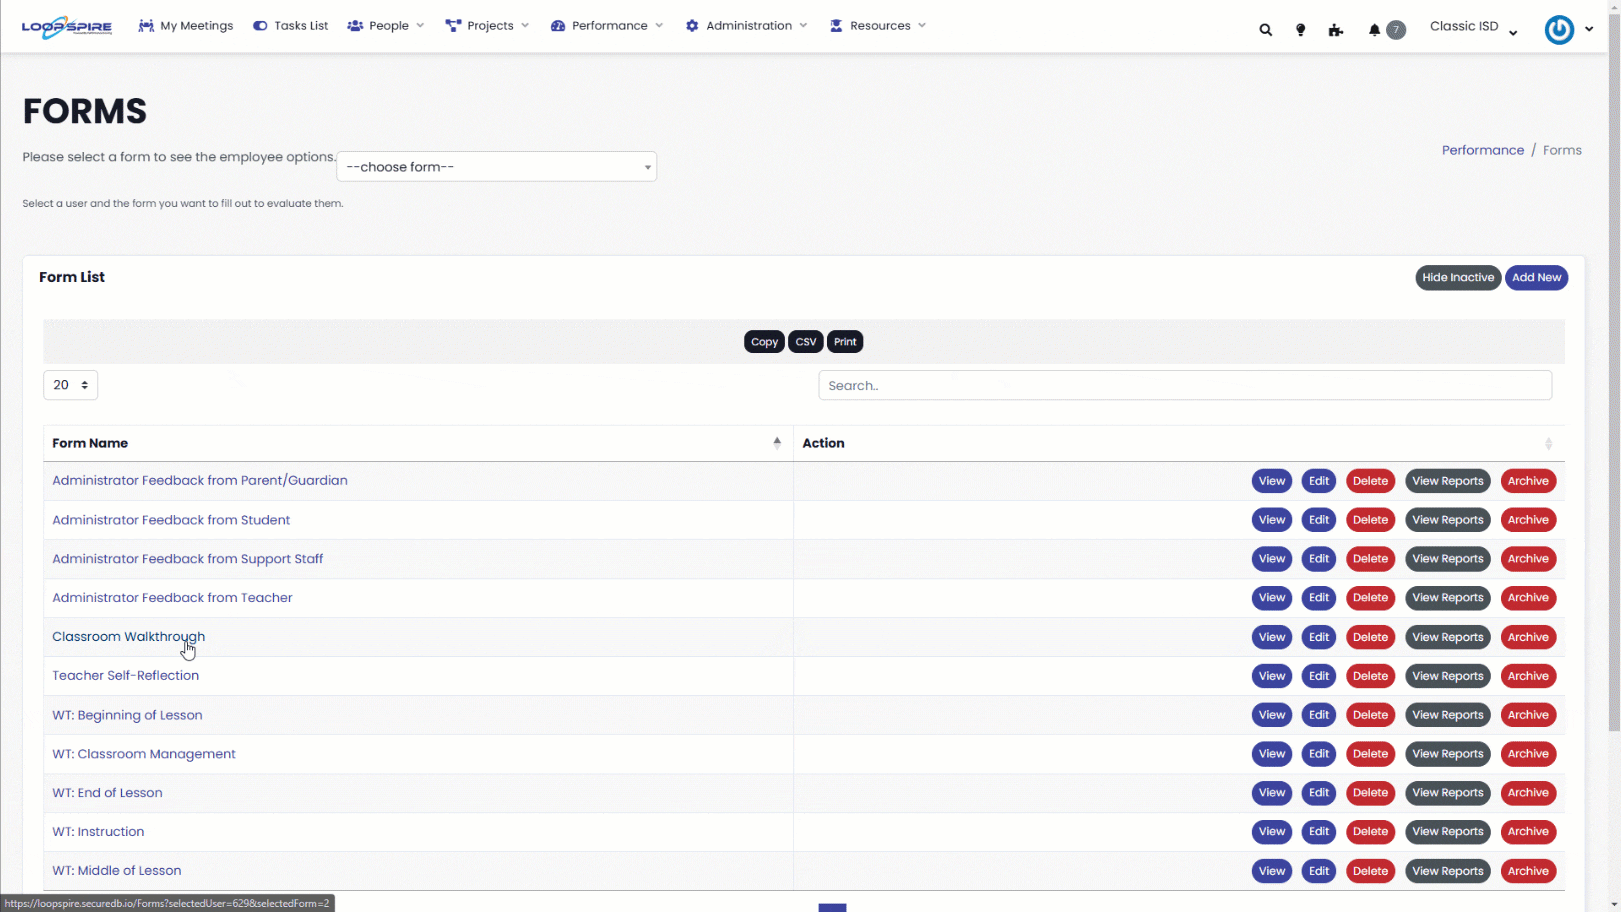
Task: Open the choose form dropdown
Action: click(x=496, y=167)
